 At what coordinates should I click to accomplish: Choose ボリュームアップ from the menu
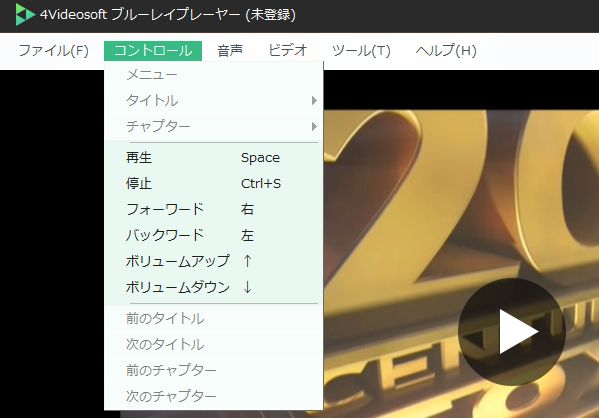click(214, 261)
